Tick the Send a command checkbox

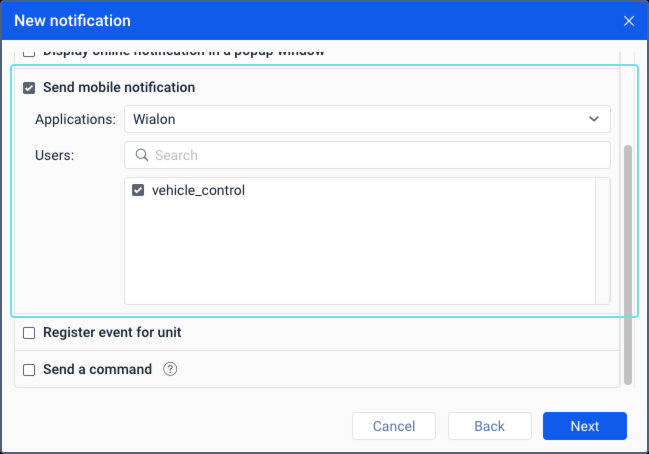pos(29,369)
